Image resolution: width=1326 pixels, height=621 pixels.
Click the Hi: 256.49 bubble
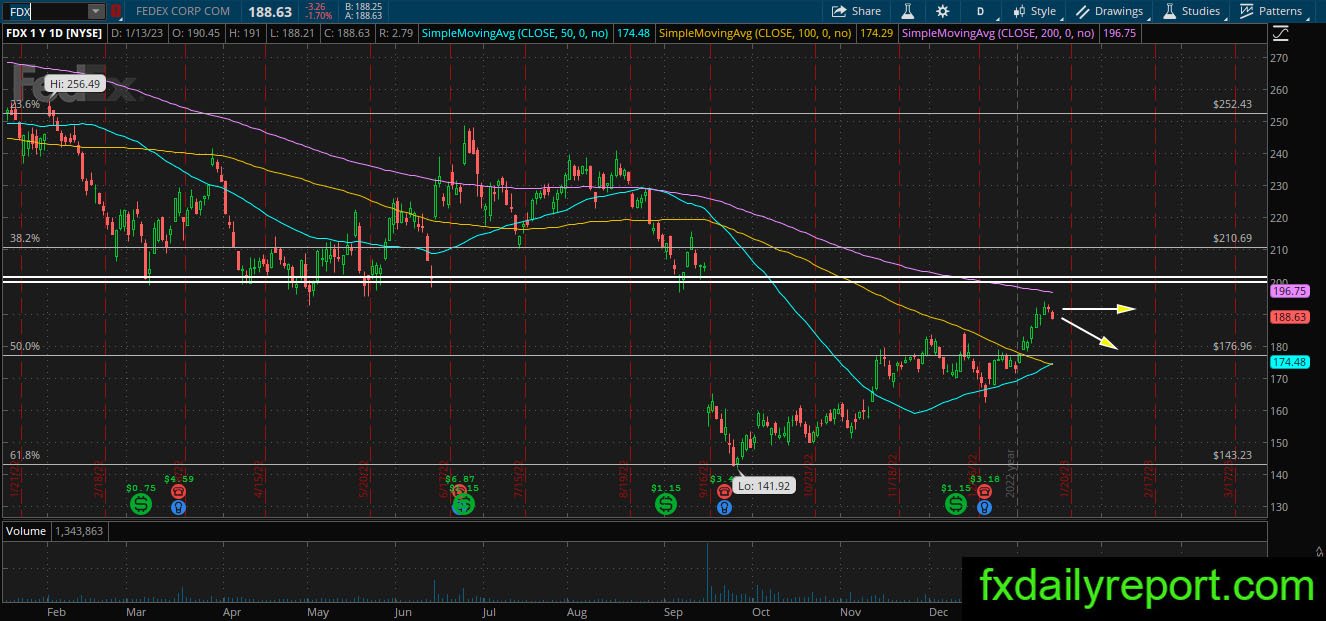(75, 84)
